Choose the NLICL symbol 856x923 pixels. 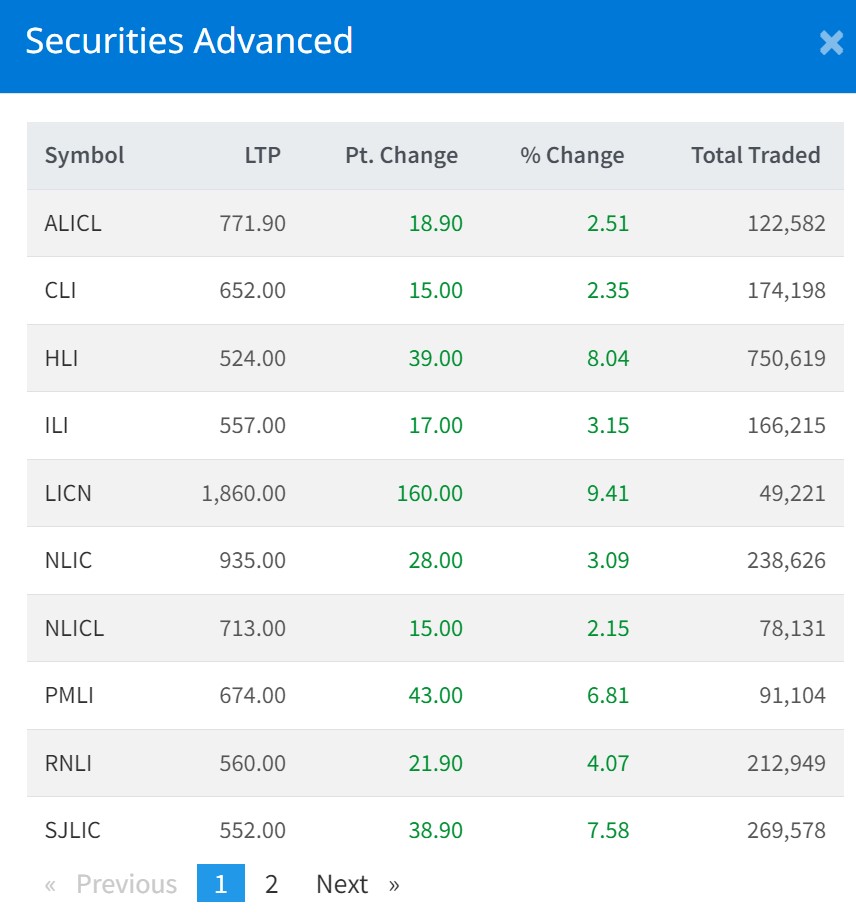(74, 628)
